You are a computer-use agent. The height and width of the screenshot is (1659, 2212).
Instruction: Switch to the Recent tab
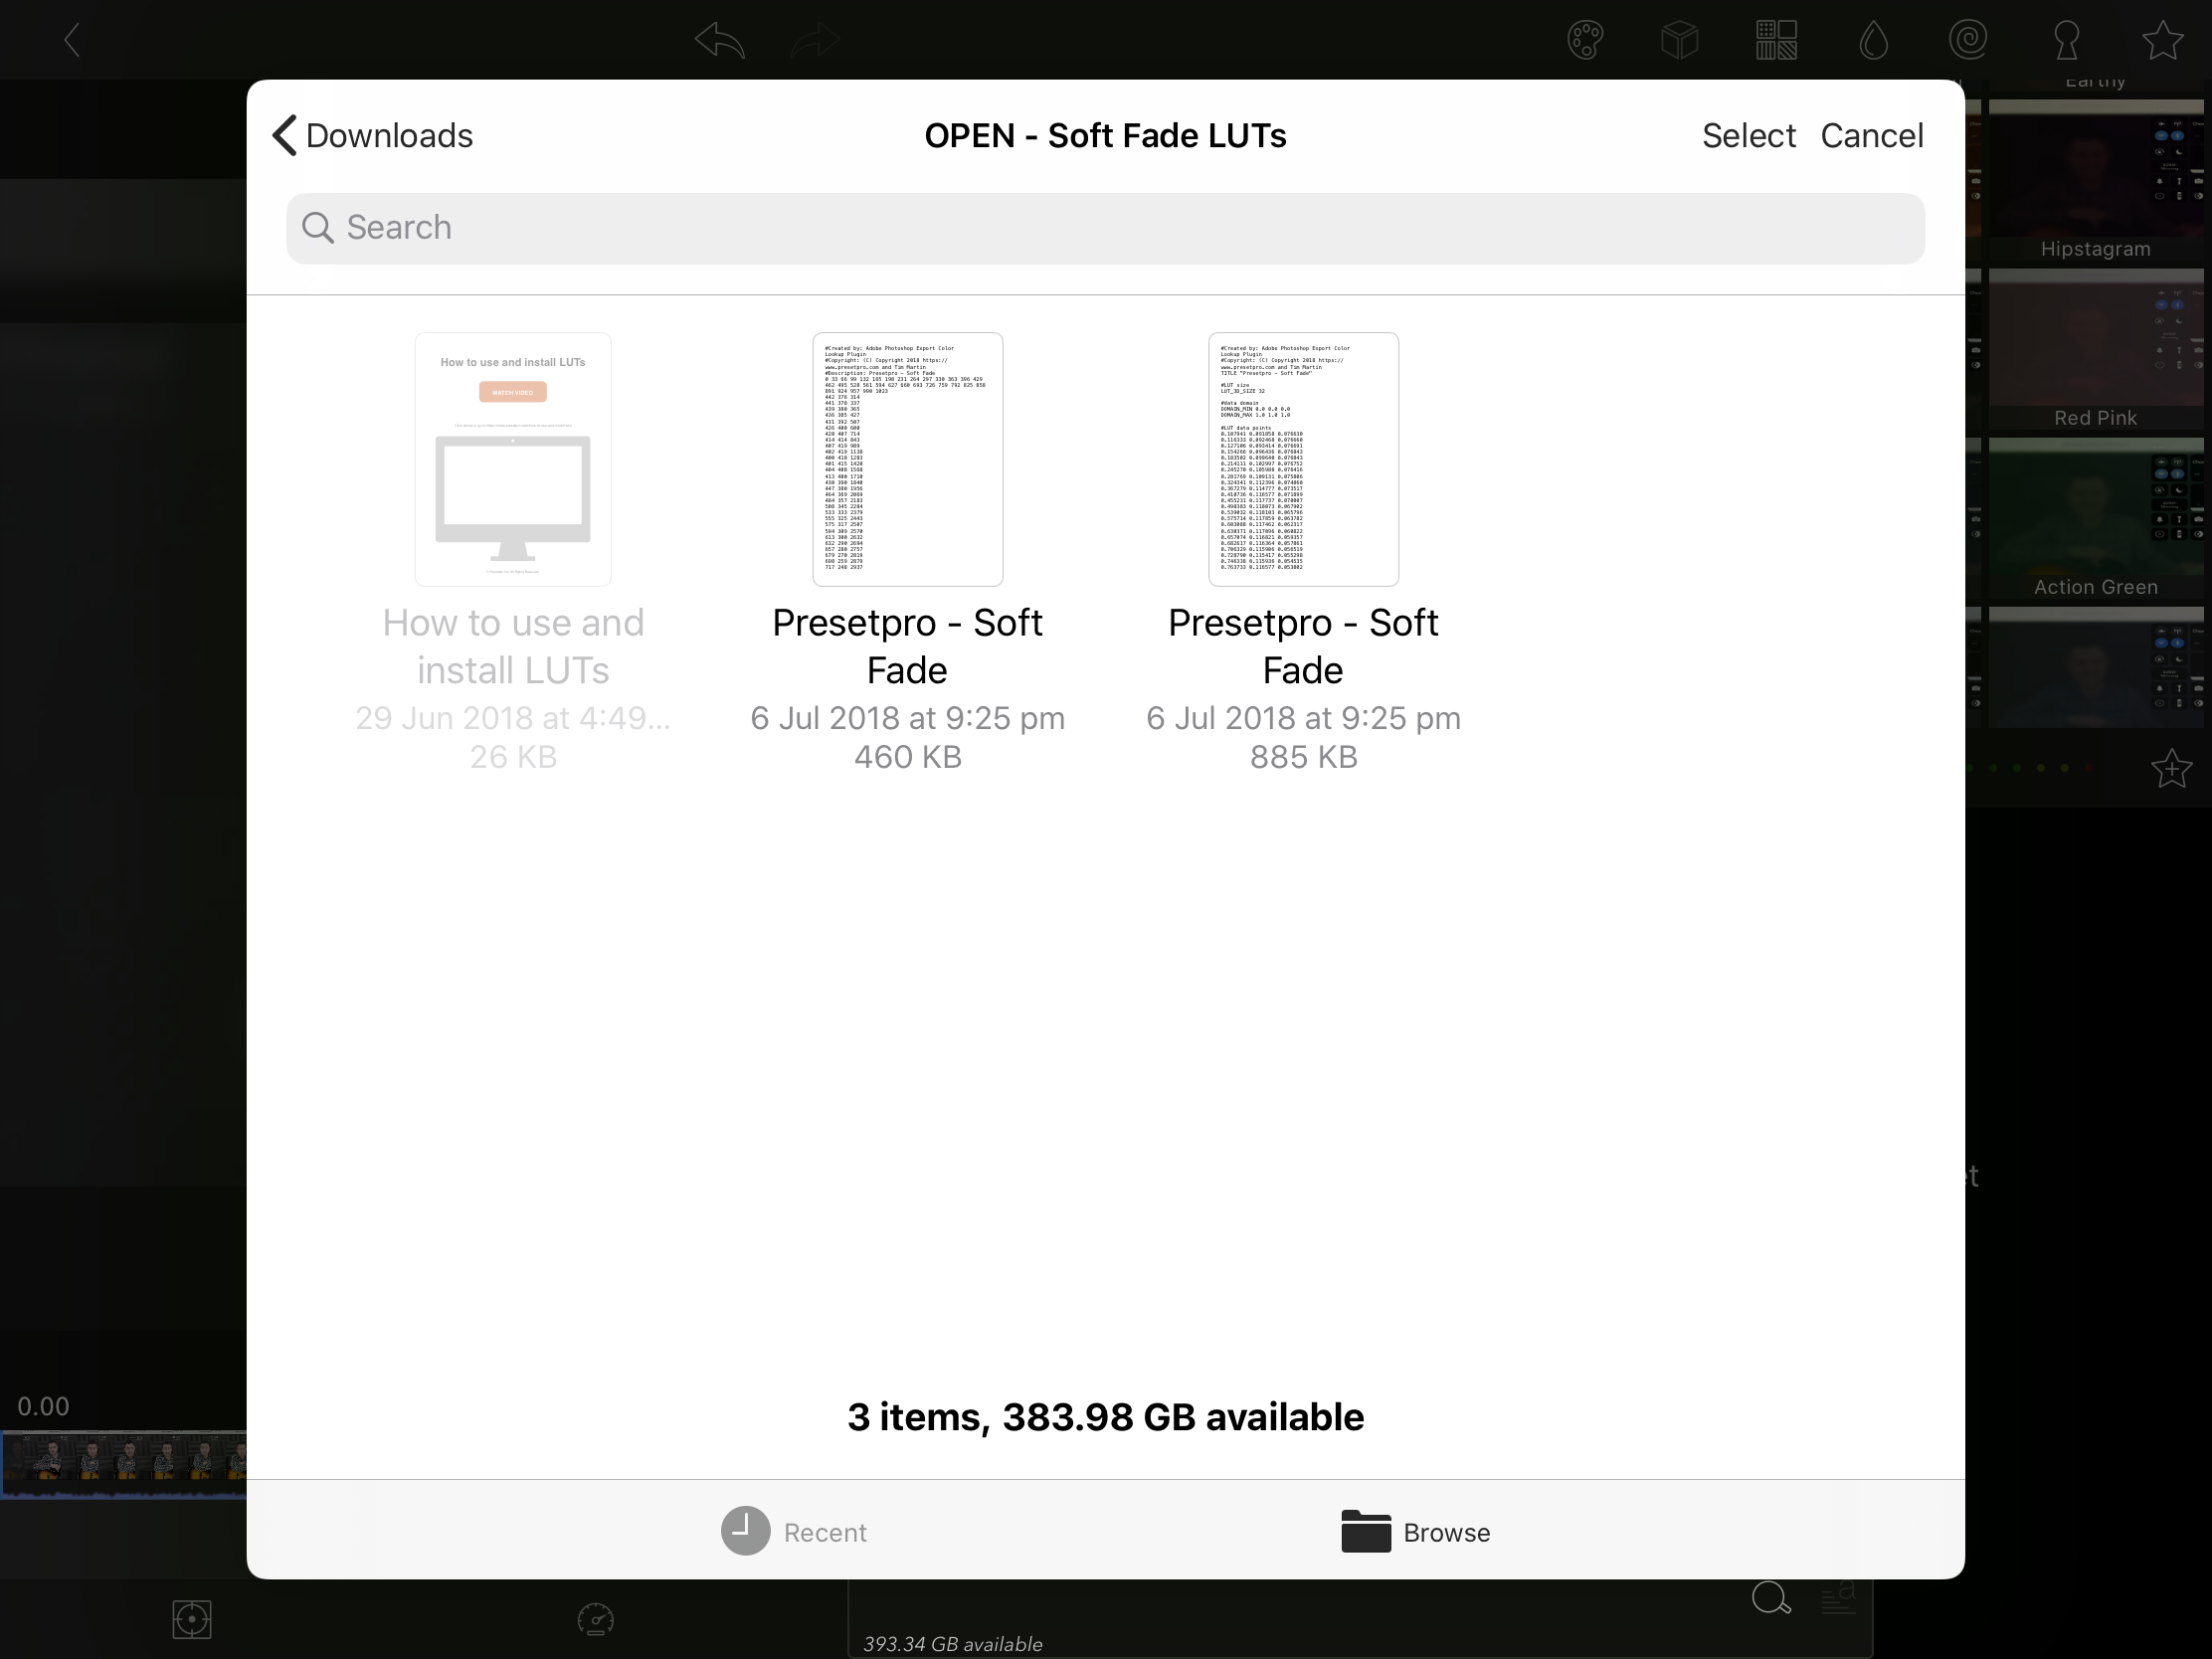794,1531
